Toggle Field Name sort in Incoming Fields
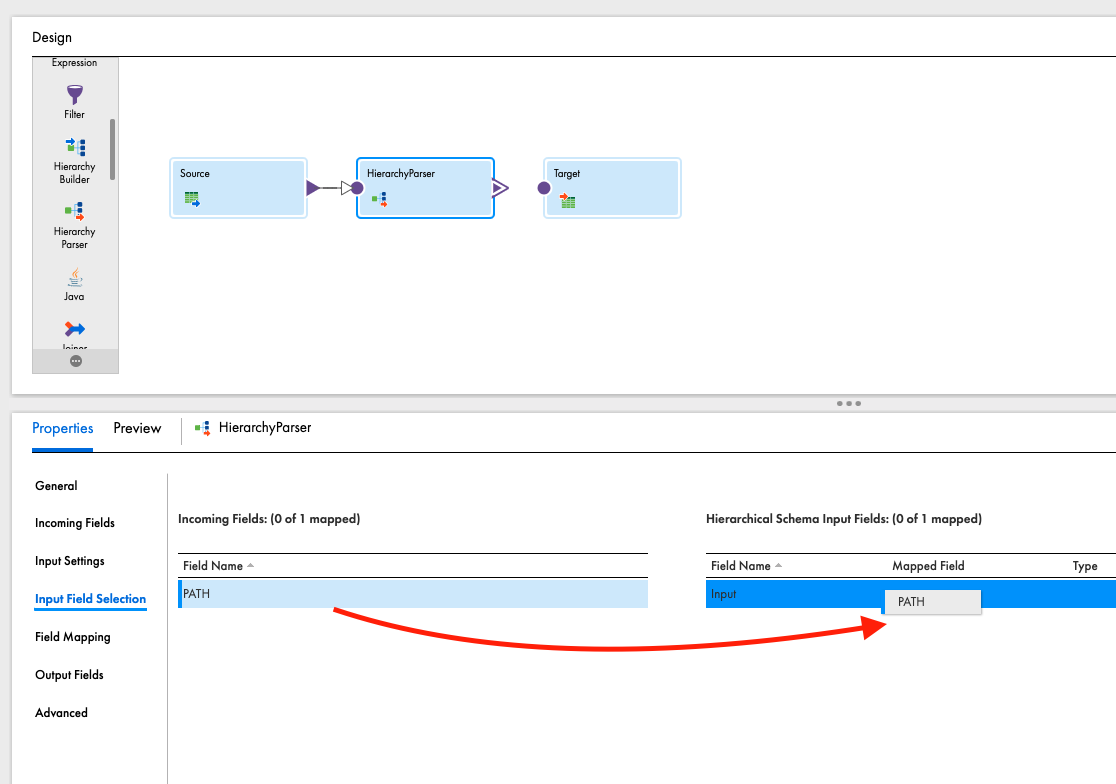This screenshot has height=784, width=1116. [x=219, y=565]
